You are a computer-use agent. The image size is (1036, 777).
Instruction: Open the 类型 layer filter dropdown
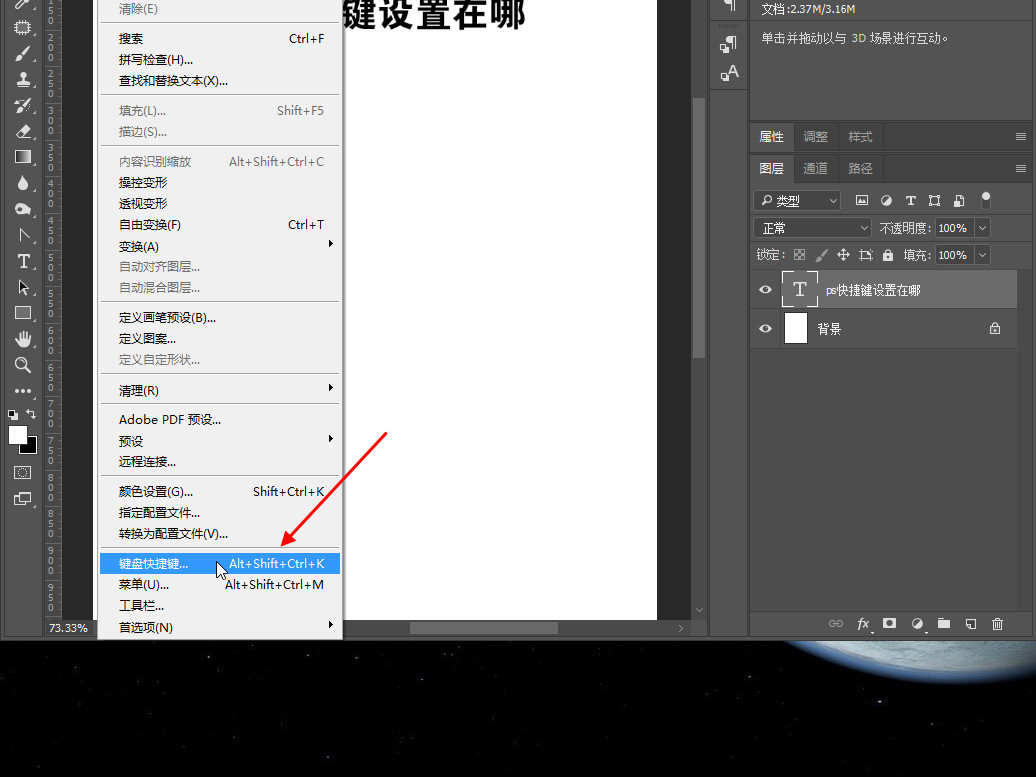(x=797, y=200)
